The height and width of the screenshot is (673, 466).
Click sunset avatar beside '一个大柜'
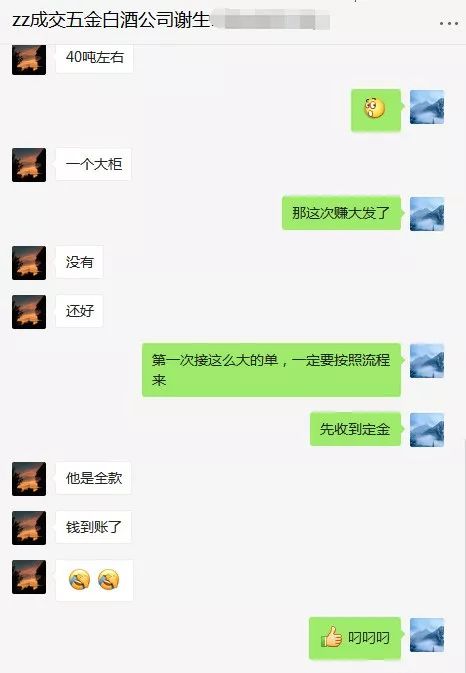(29, 165)
